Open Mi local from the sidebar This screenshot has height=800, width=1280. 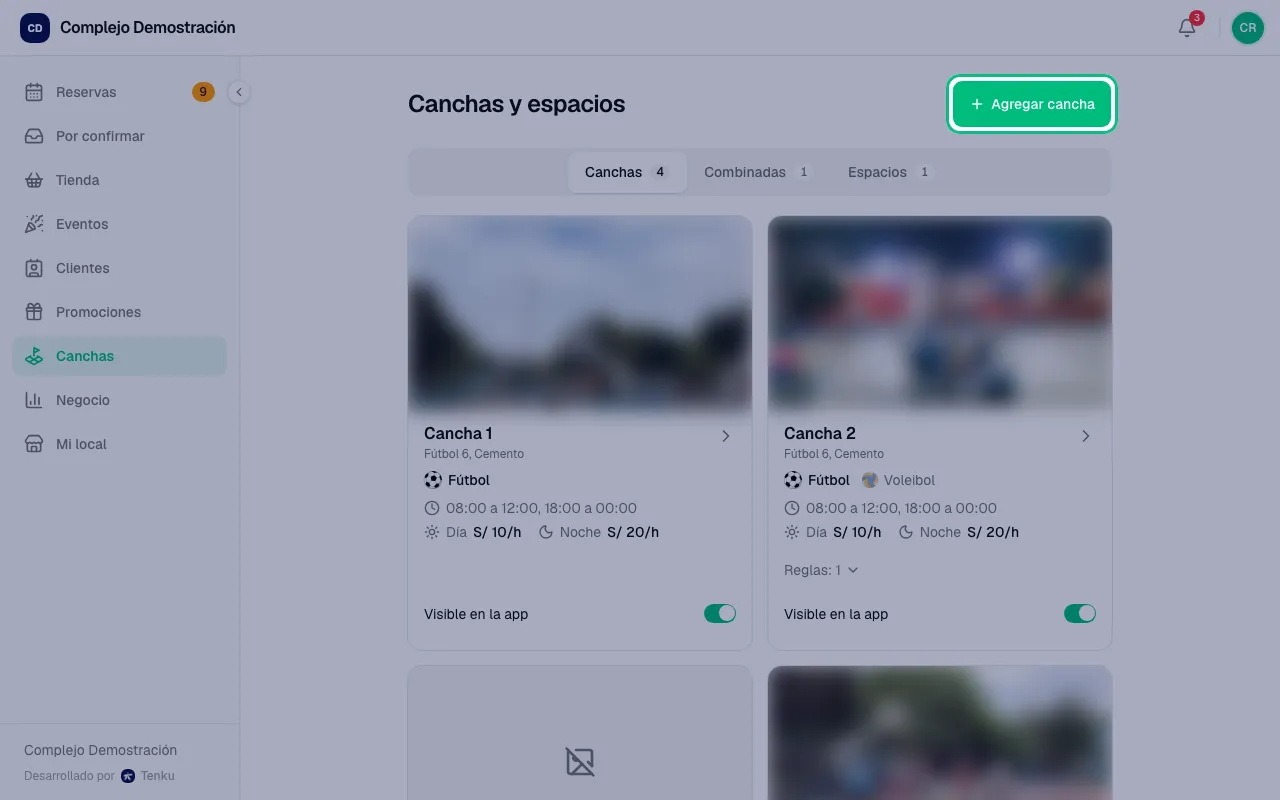click(119, 444)
